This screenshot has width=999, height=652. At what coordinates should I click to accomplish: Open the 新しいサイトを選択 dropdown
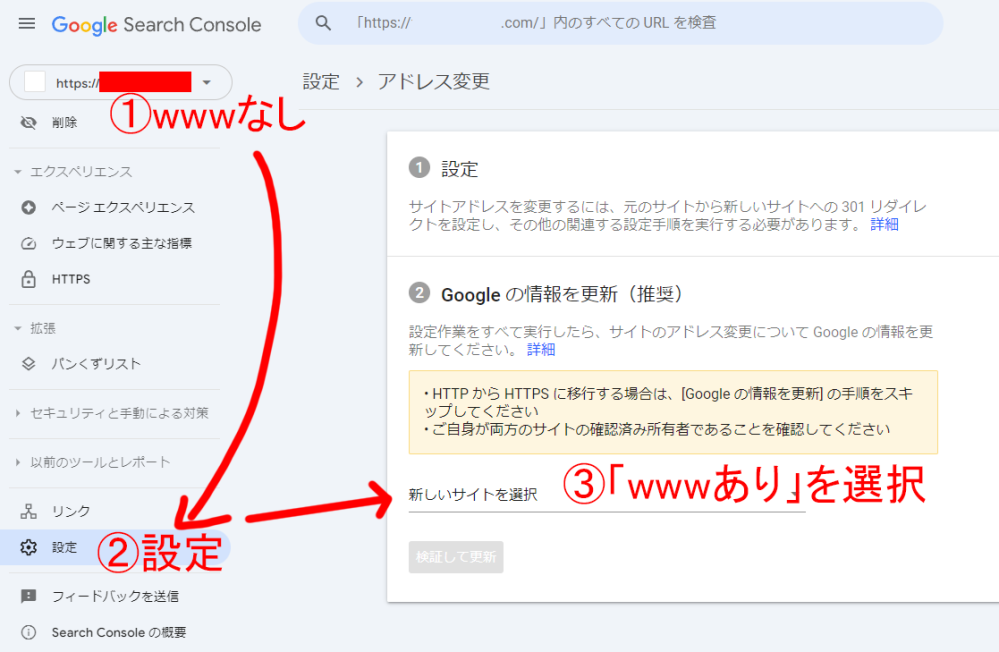coord(607,495)
